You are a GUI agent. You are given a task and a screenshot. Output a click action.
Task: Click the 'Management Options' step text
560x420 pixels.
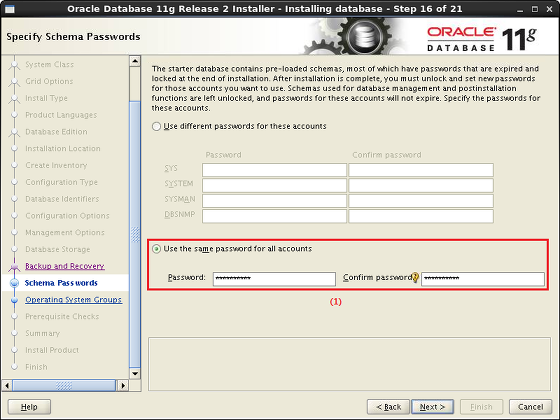click(65, 232)
